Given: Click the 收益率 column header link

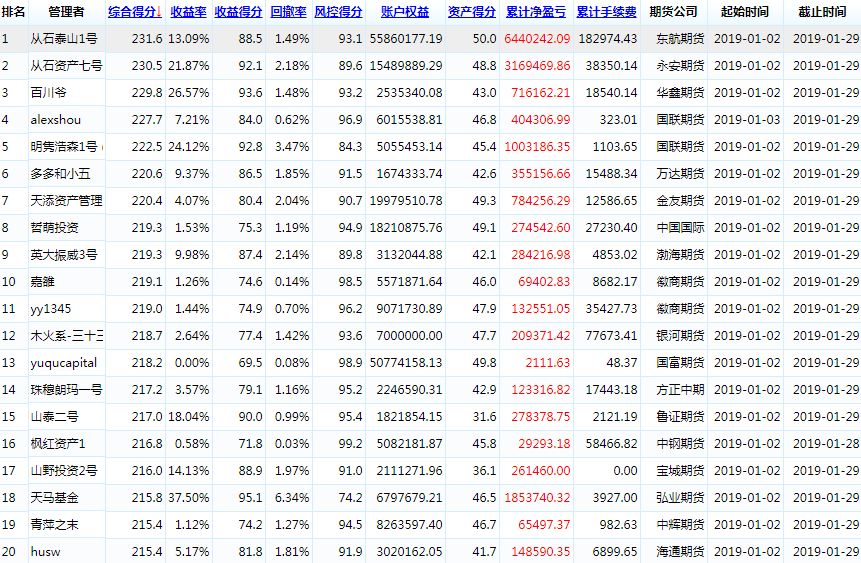Looking at the screenshot, I should [x=188, y=12].
